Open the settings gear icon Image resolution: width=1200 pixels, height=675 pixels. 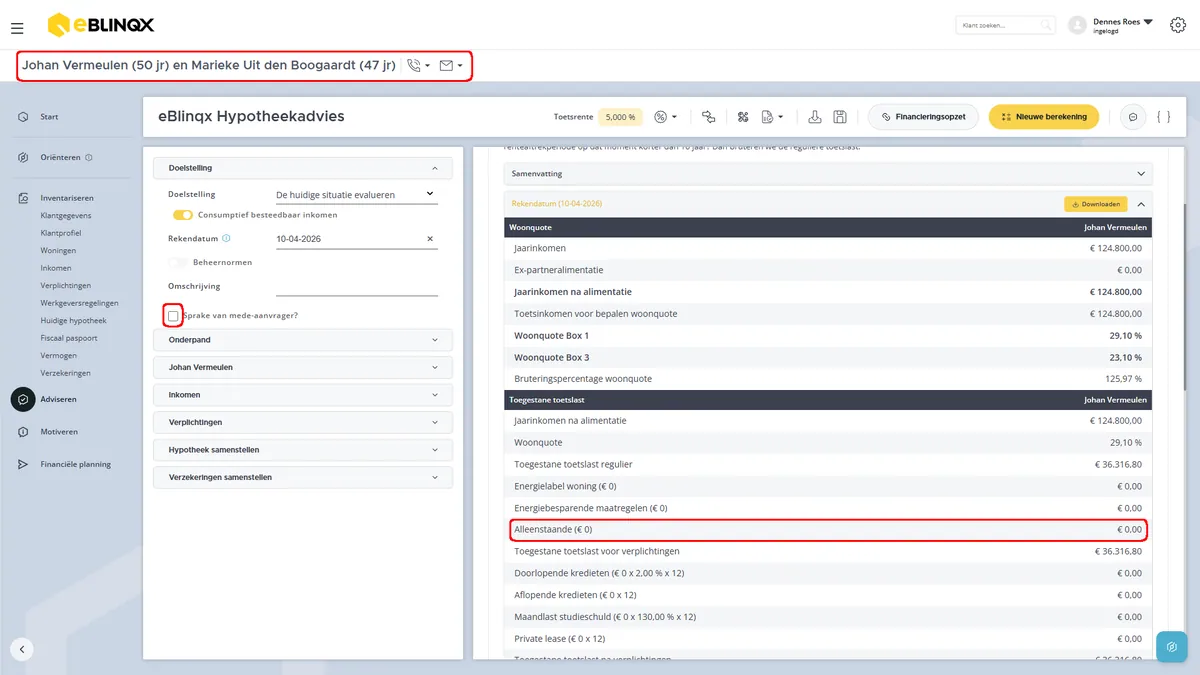[x=1177, y=25]
